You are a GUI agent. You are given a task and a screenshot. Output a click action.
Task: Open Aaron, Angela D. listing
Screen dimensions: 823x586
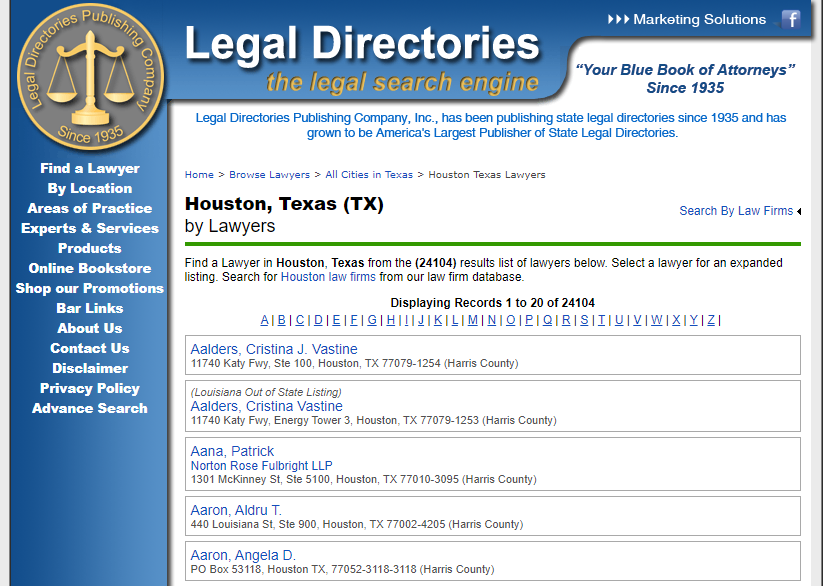(243, 555)
